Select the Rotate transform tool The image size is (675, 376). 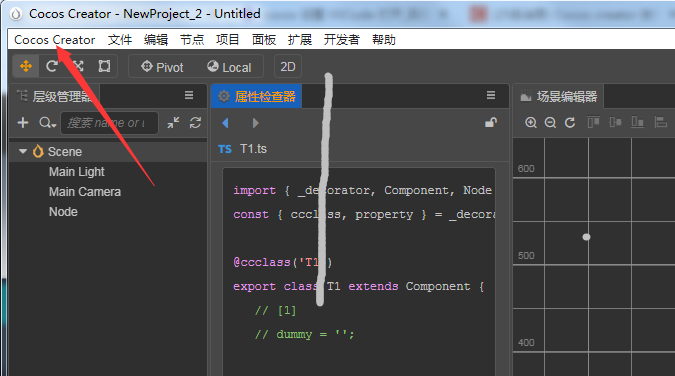point(52,66)
